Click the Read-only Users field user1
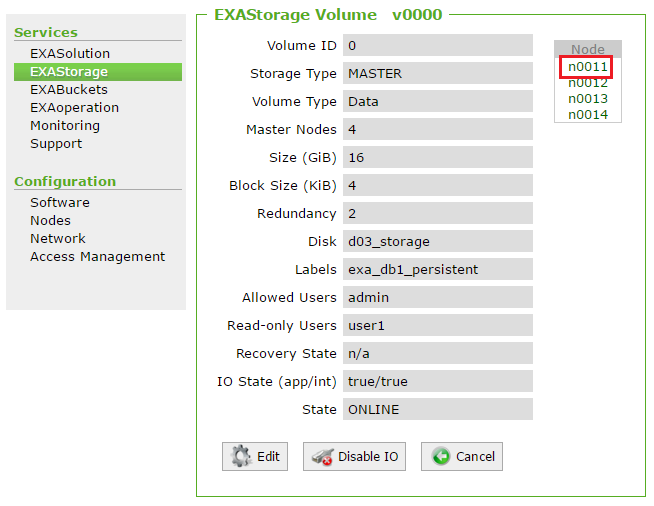Screen dimensions: 654x506 pos(438,325)
